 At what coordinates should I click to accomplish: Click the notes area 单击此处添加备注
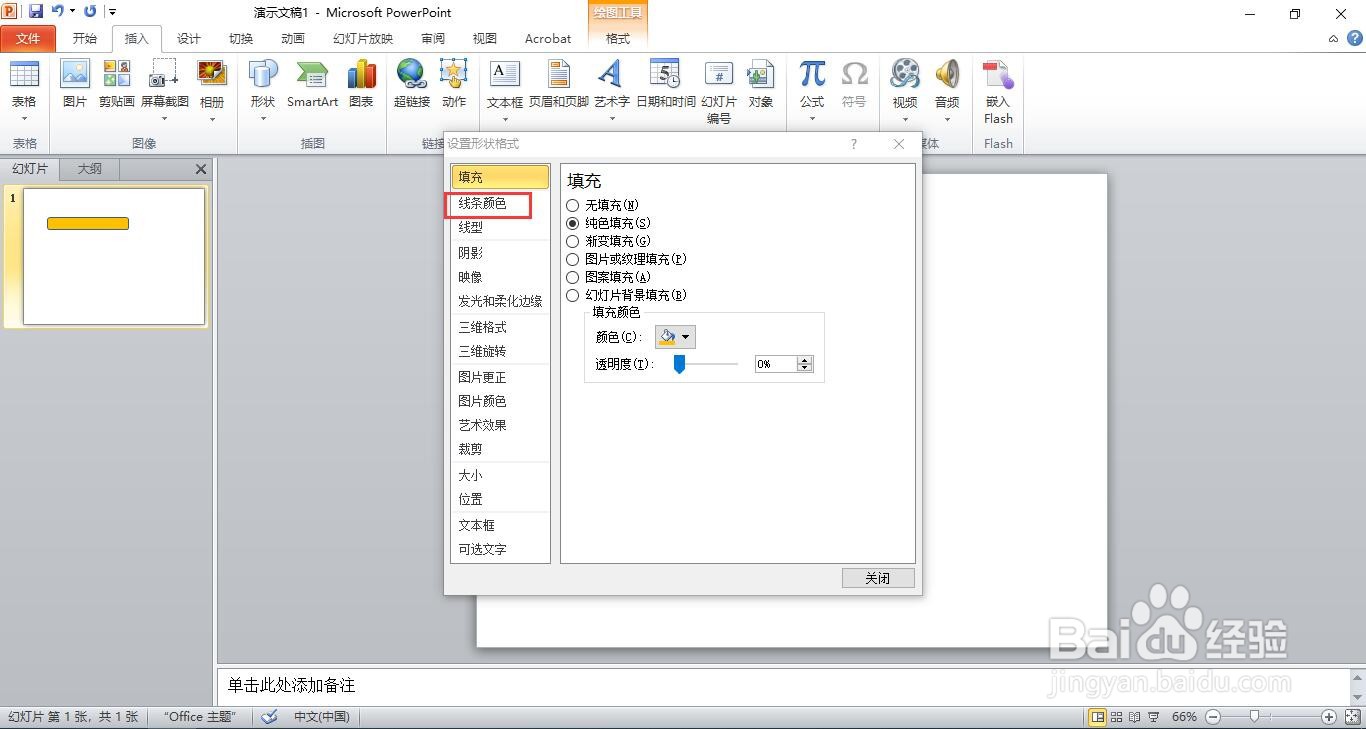coord(291,685)
